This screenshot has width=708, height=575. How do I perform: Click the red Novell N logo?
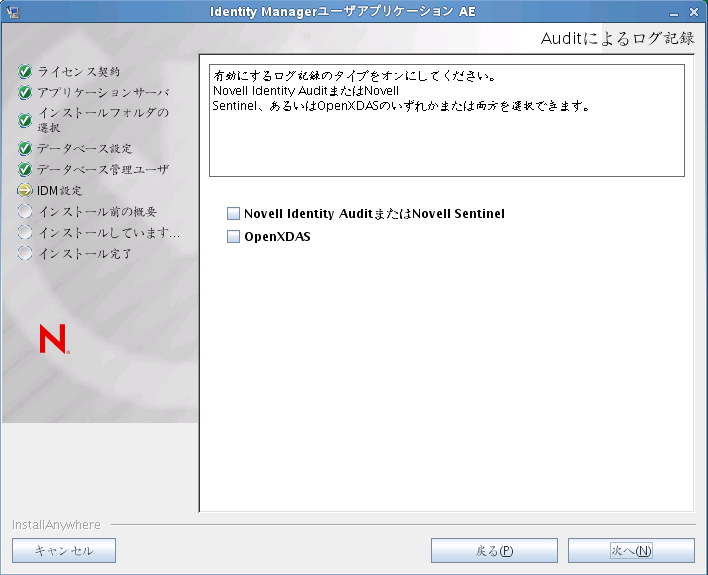[54, 339]
